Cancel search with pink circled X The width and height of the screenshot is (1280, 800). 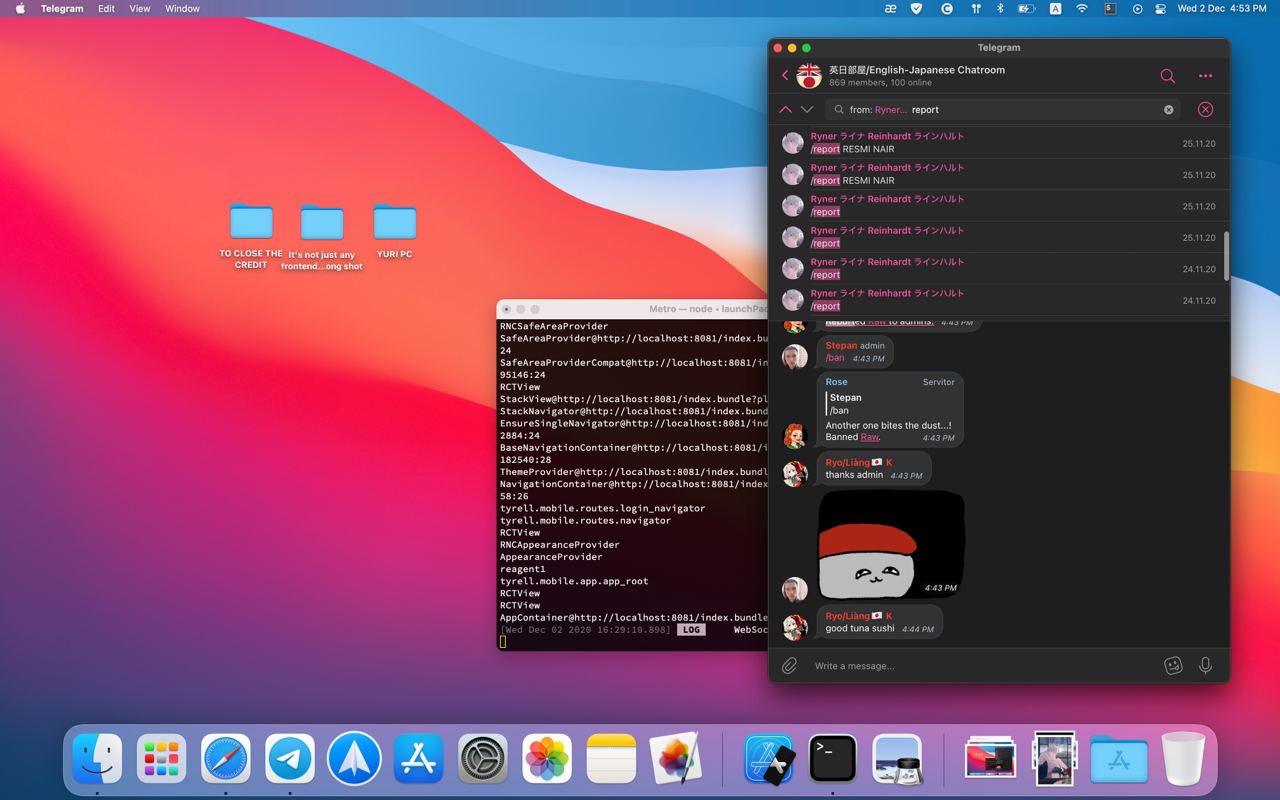(1205, 109)
